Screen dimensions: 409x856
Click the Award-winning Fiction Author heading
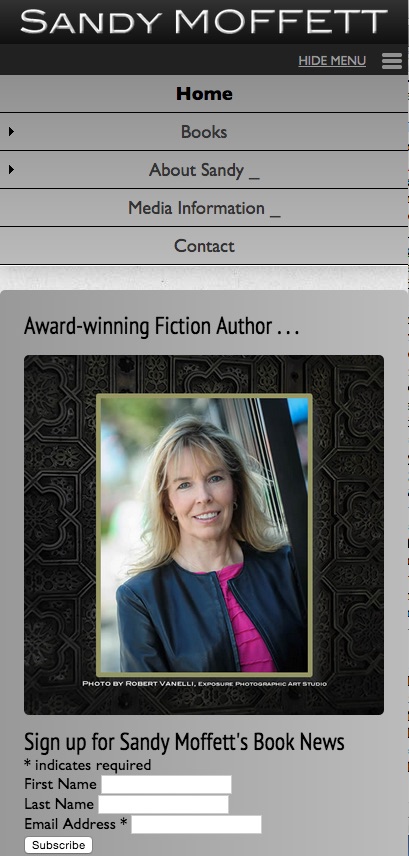click(x=162, y=326)
